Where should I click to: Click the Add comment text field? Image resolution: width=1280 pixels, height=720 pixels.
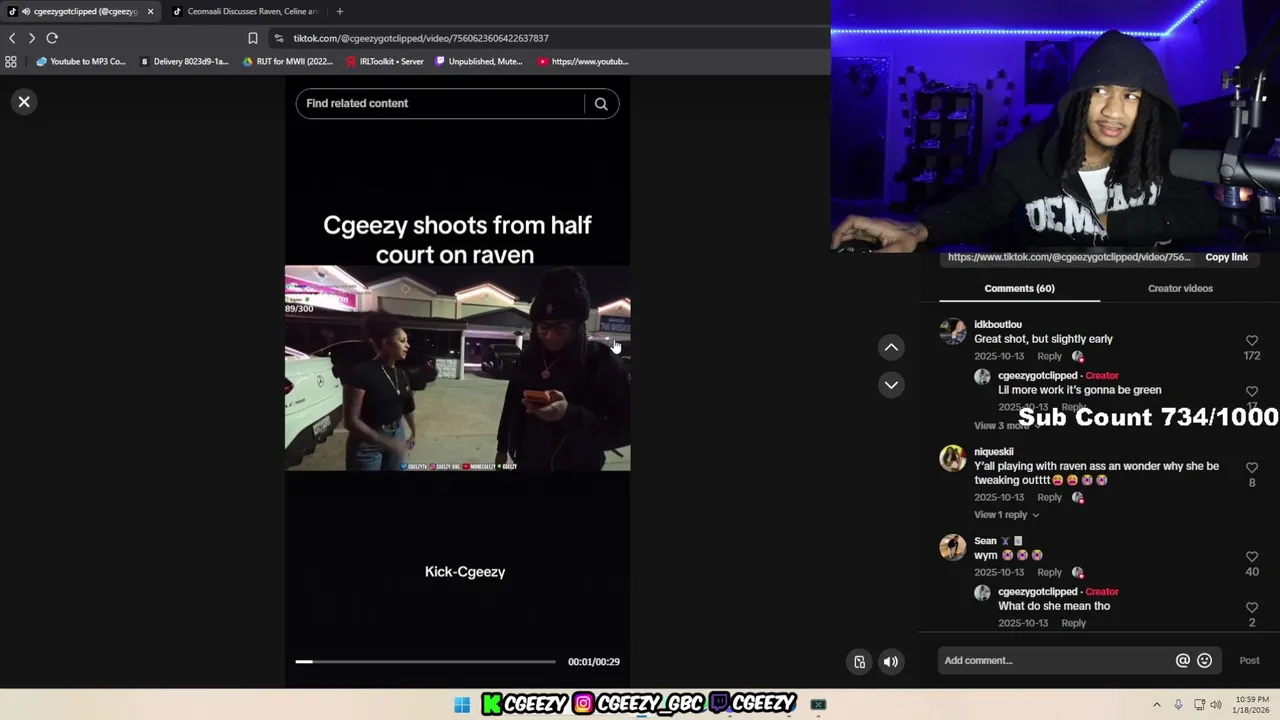coord(1055,660)
